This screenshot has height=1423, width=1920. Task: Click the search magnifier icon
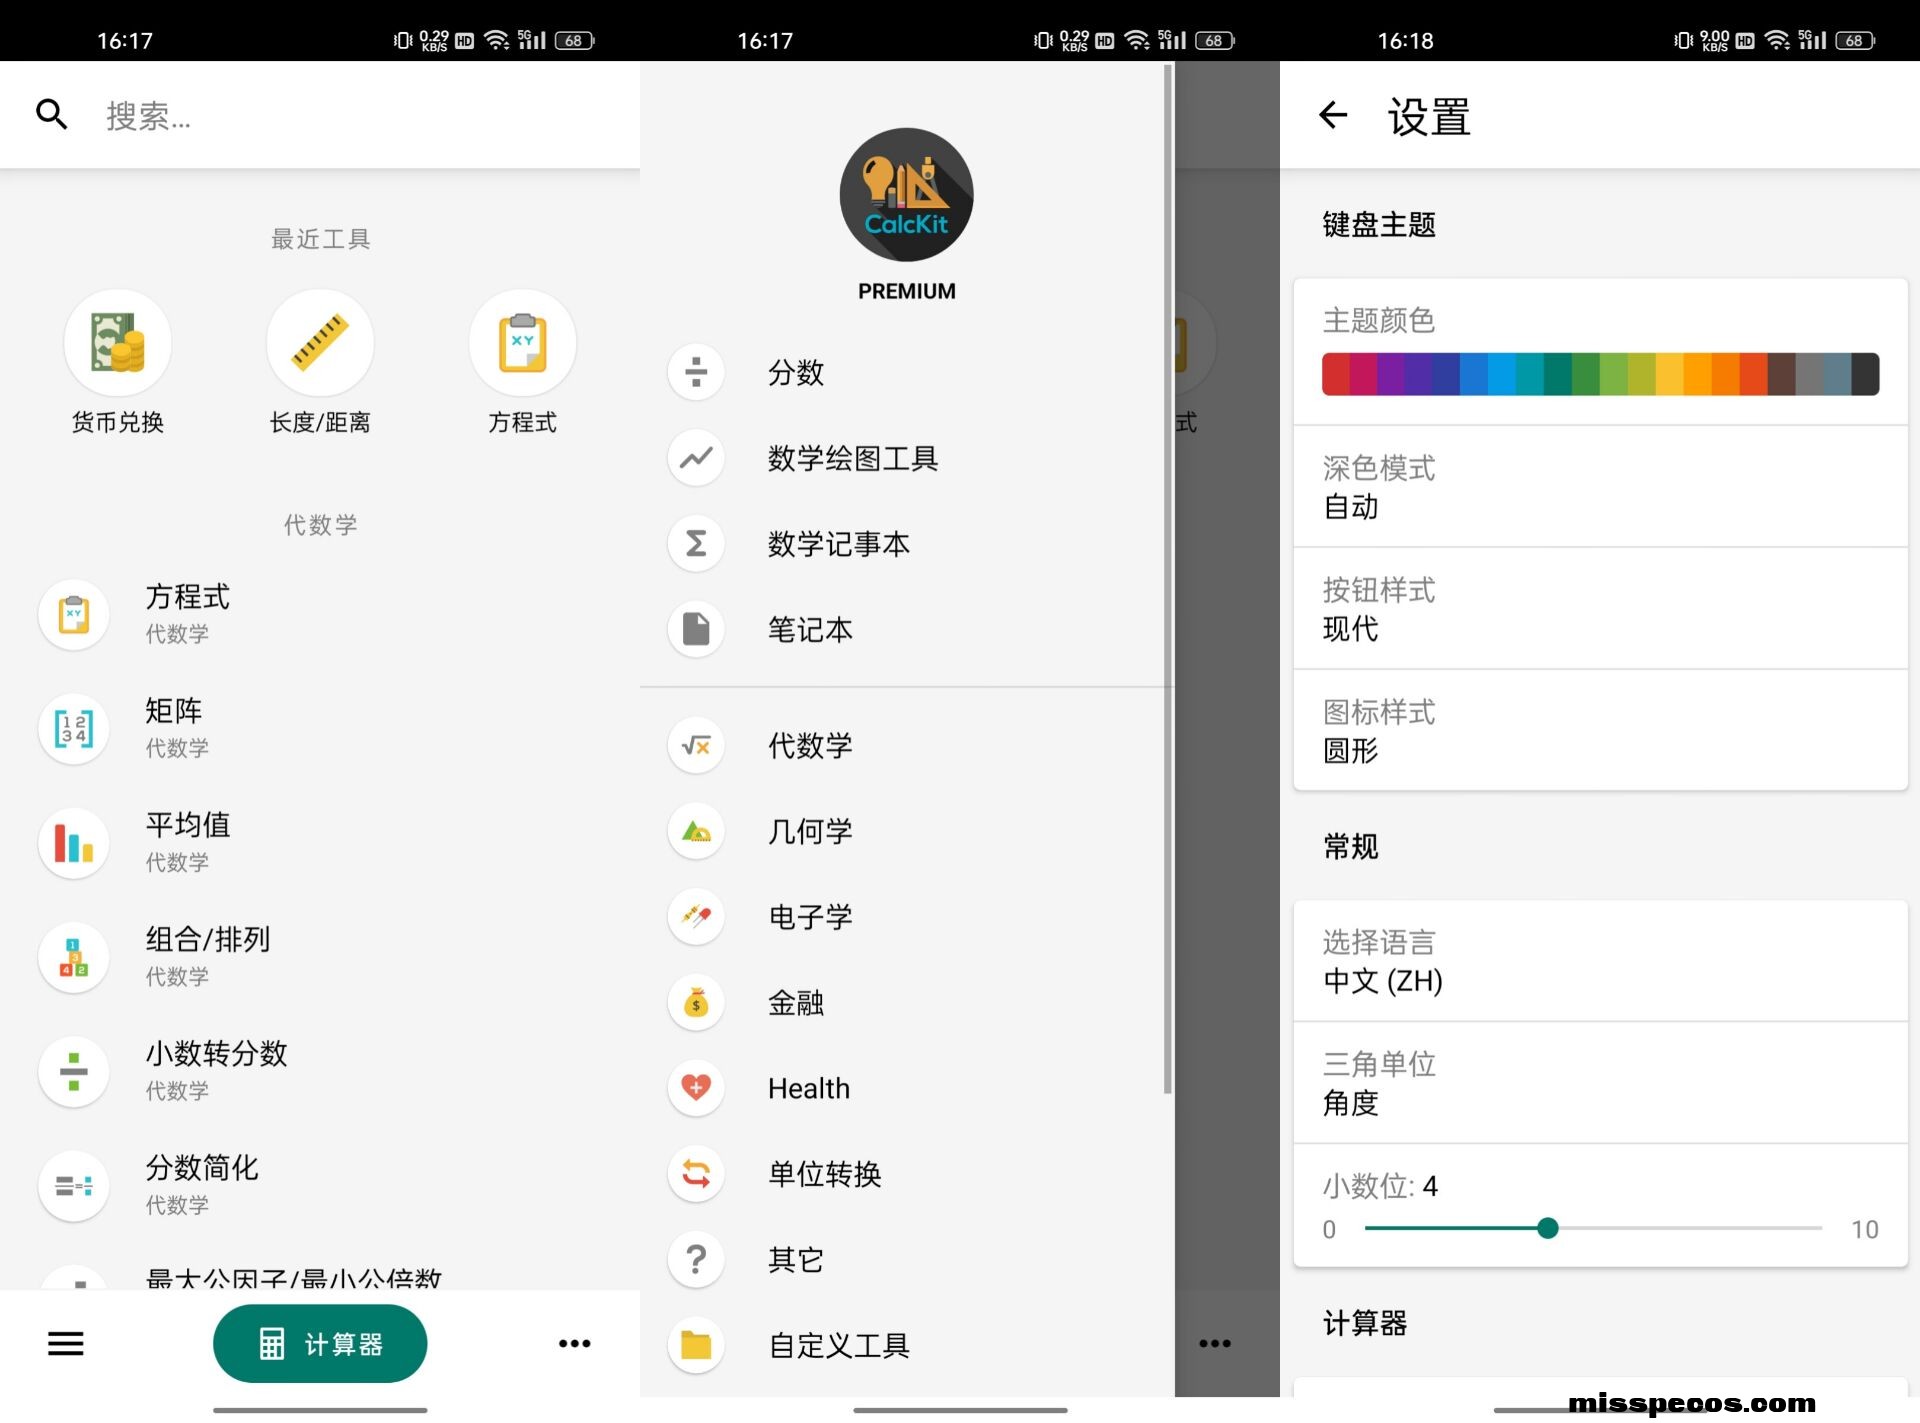click(52, 115)
